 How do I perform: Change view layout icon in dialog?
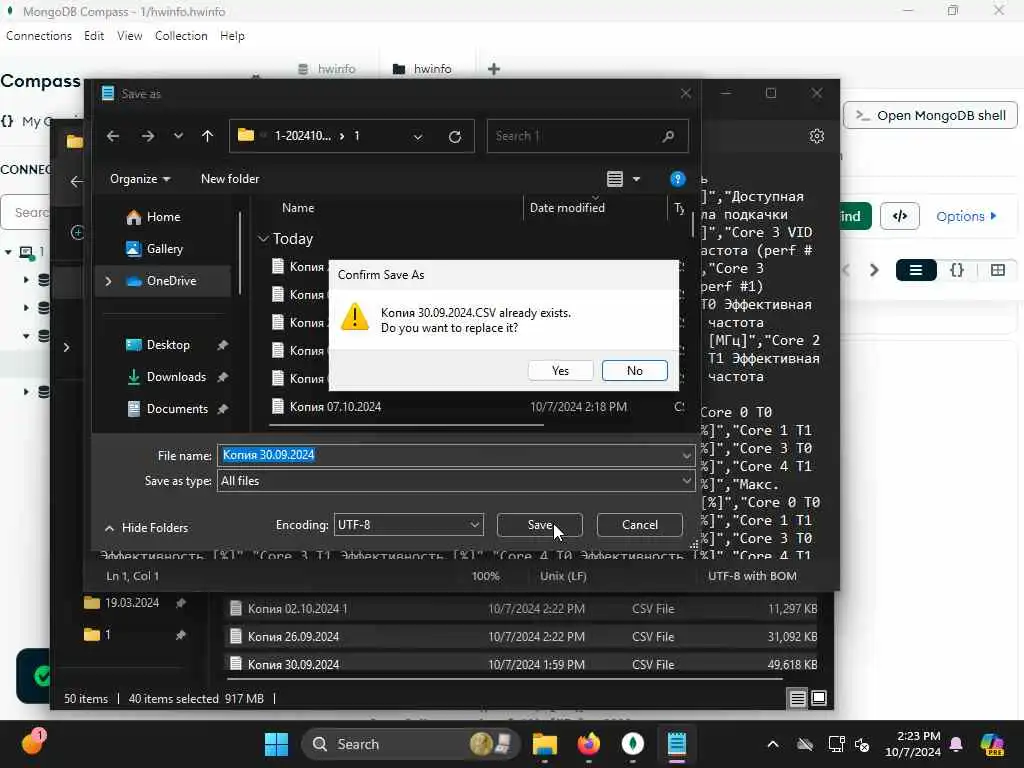click(615, 179)
